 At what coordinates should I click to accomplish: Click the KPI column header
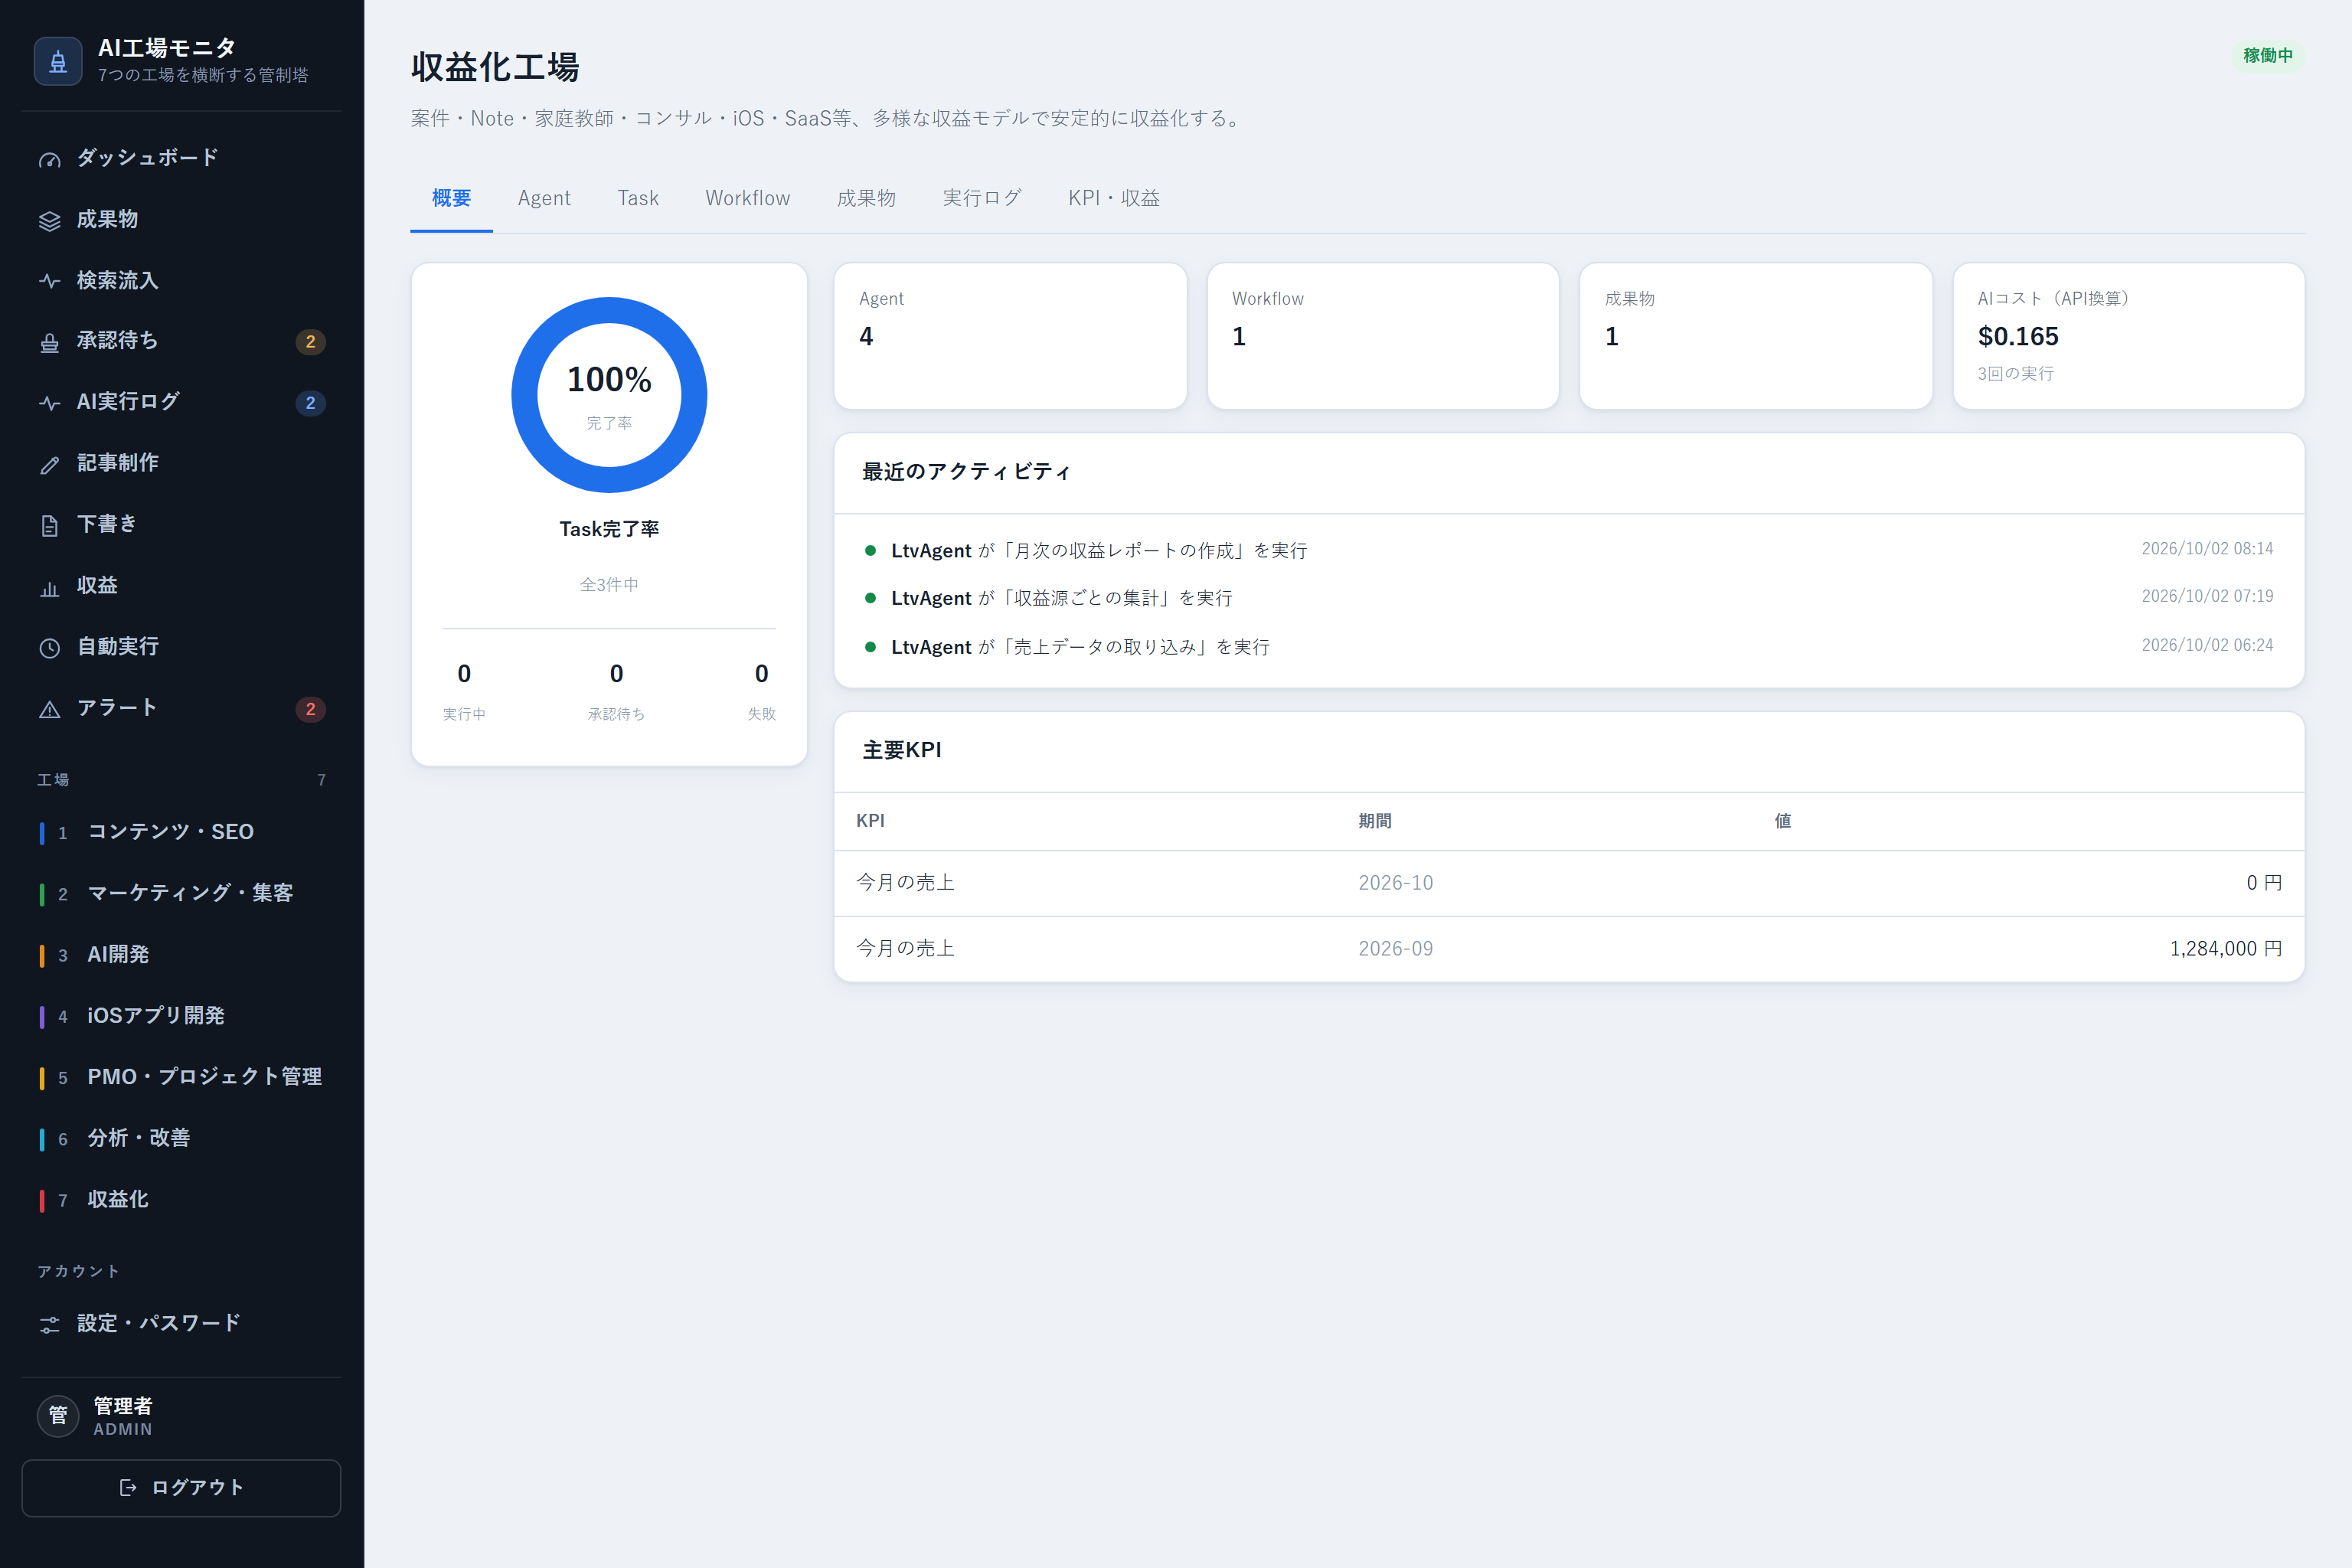(870, 821)
